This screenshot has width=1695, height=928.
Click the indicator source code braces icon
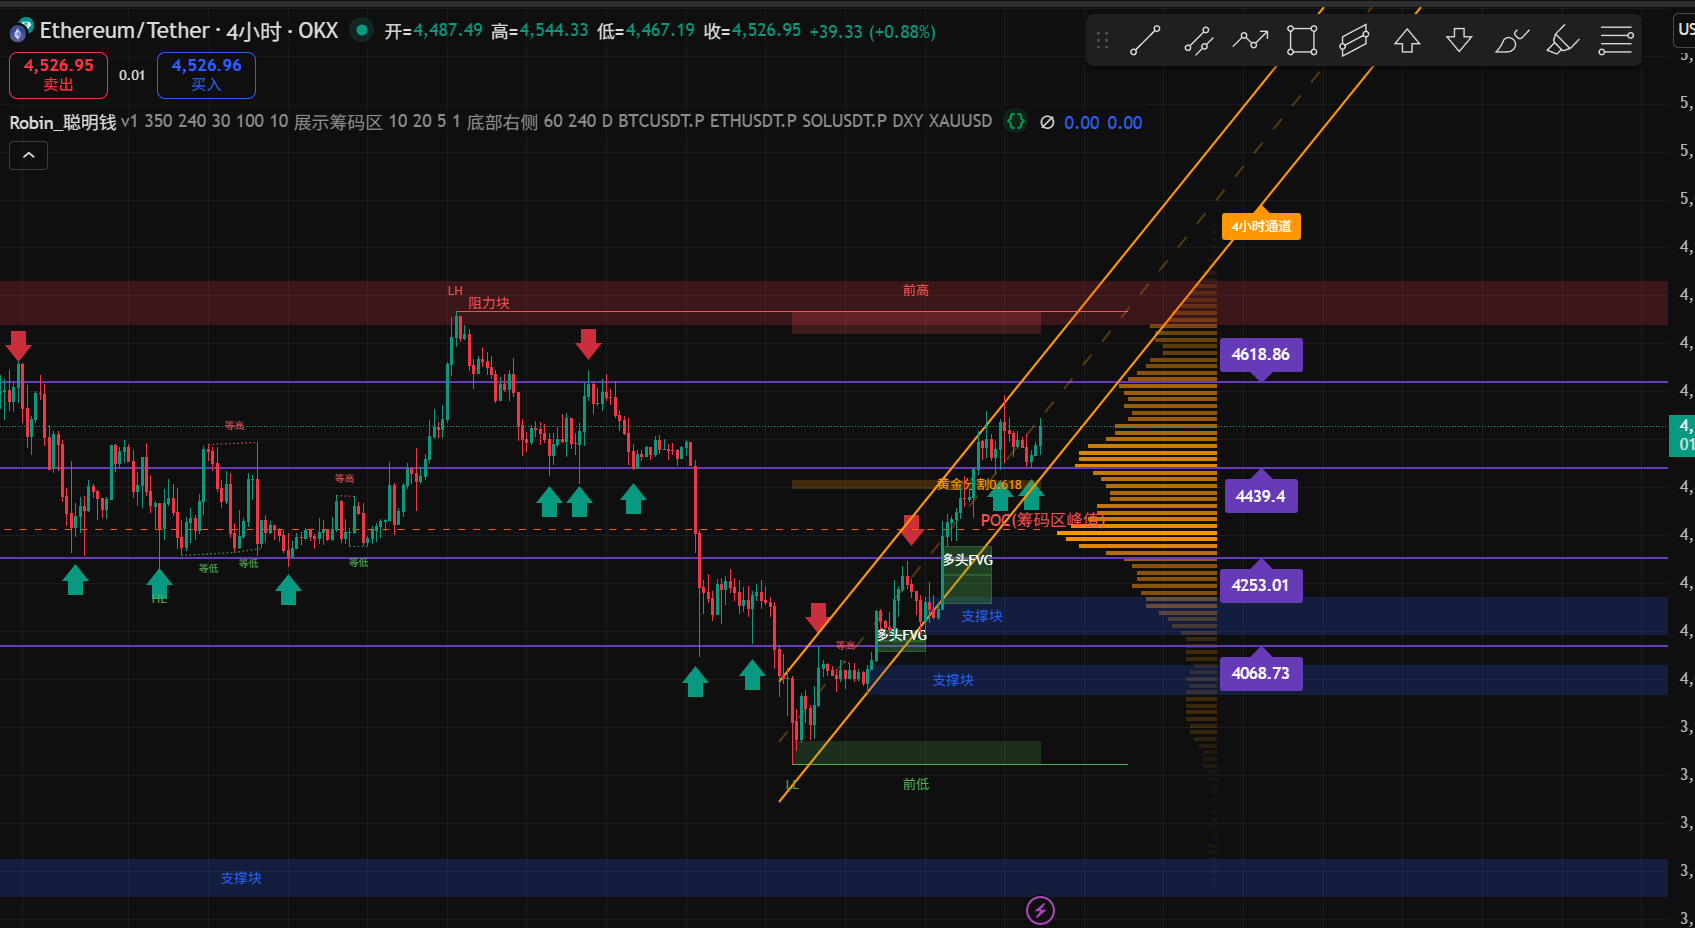tap(1016, 122)
